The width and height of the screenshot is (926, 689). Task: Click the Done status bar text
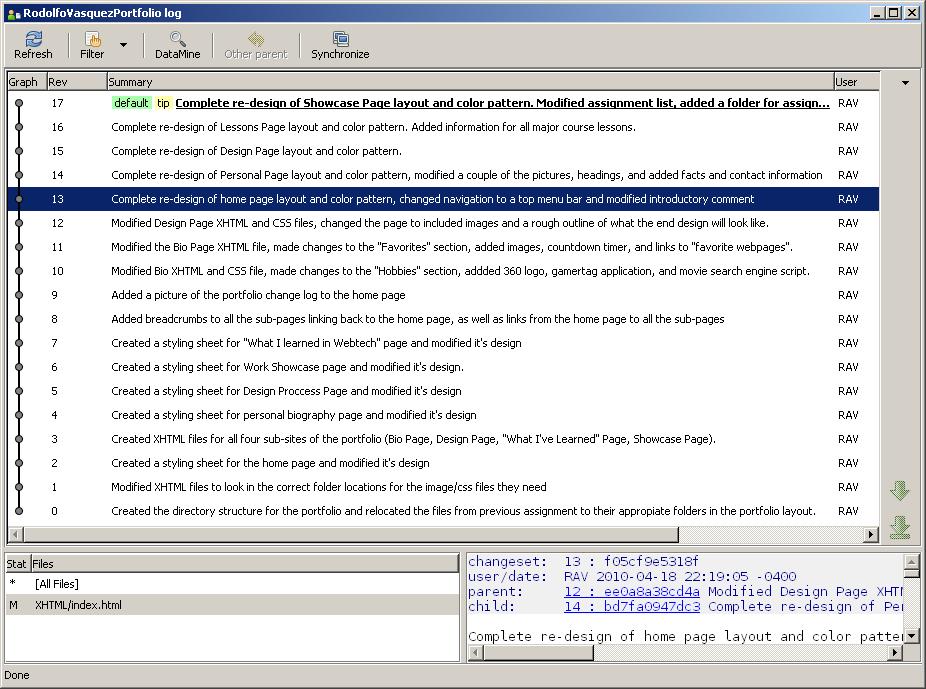coord(17,675)
